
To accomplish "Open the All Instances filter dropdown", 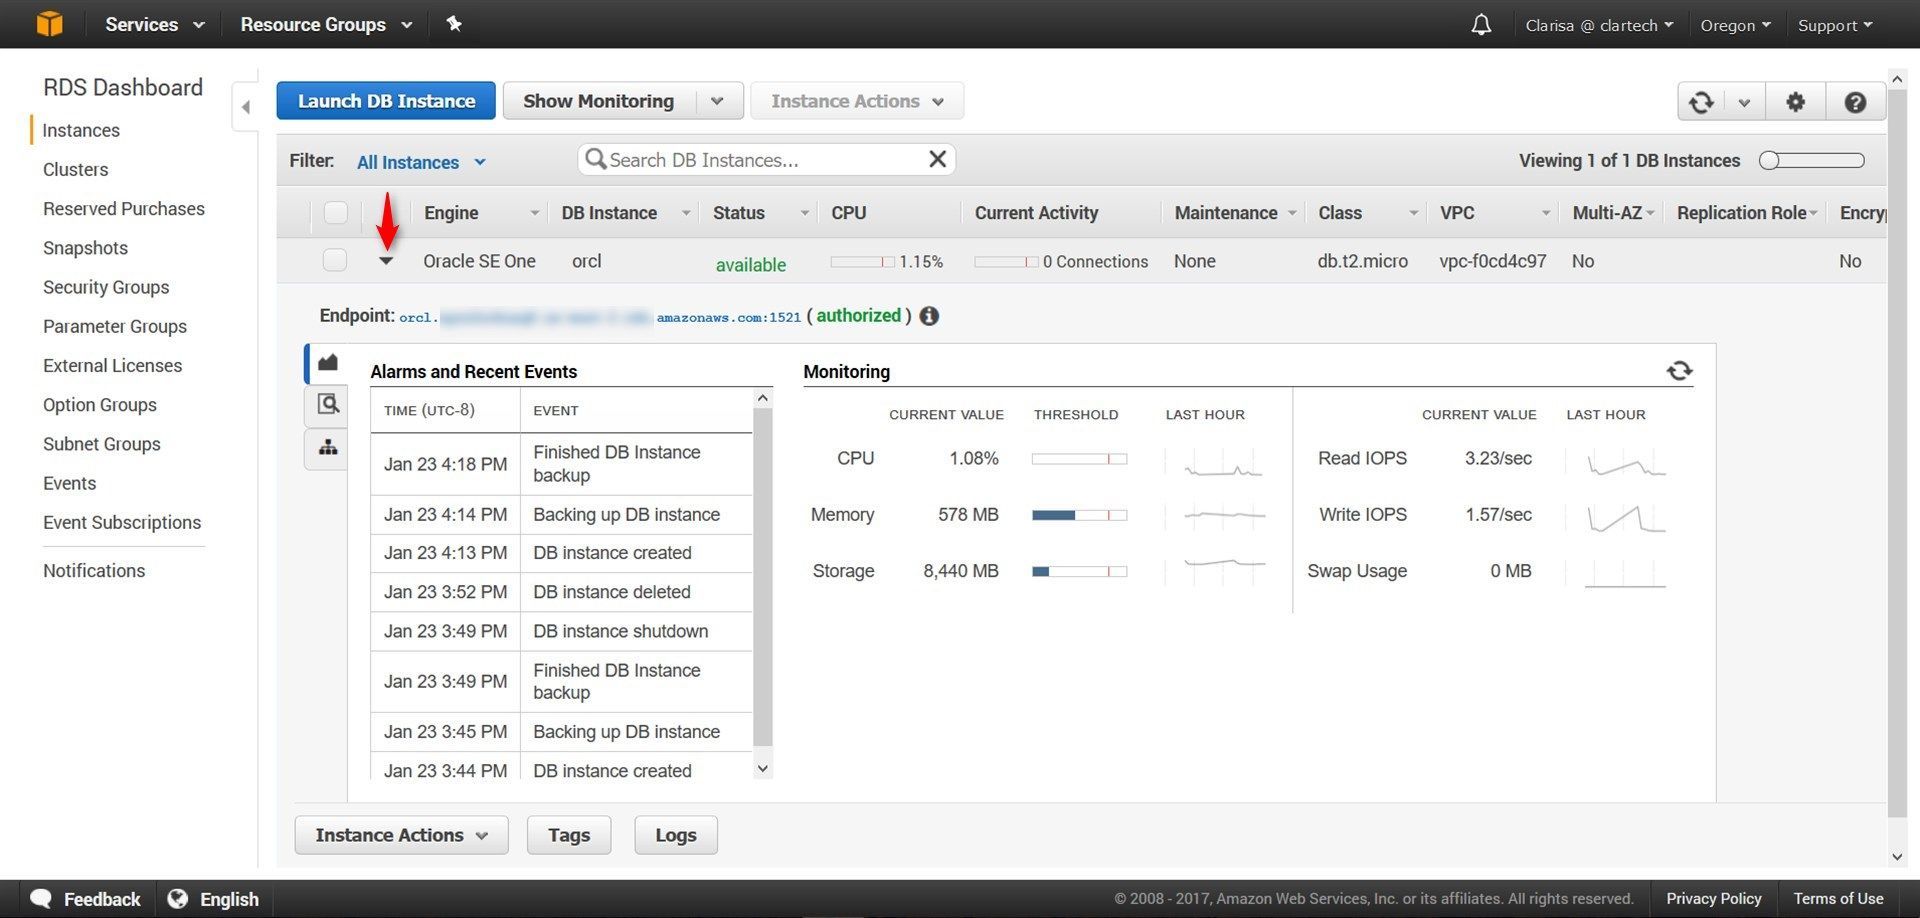I will click(421, 162).
